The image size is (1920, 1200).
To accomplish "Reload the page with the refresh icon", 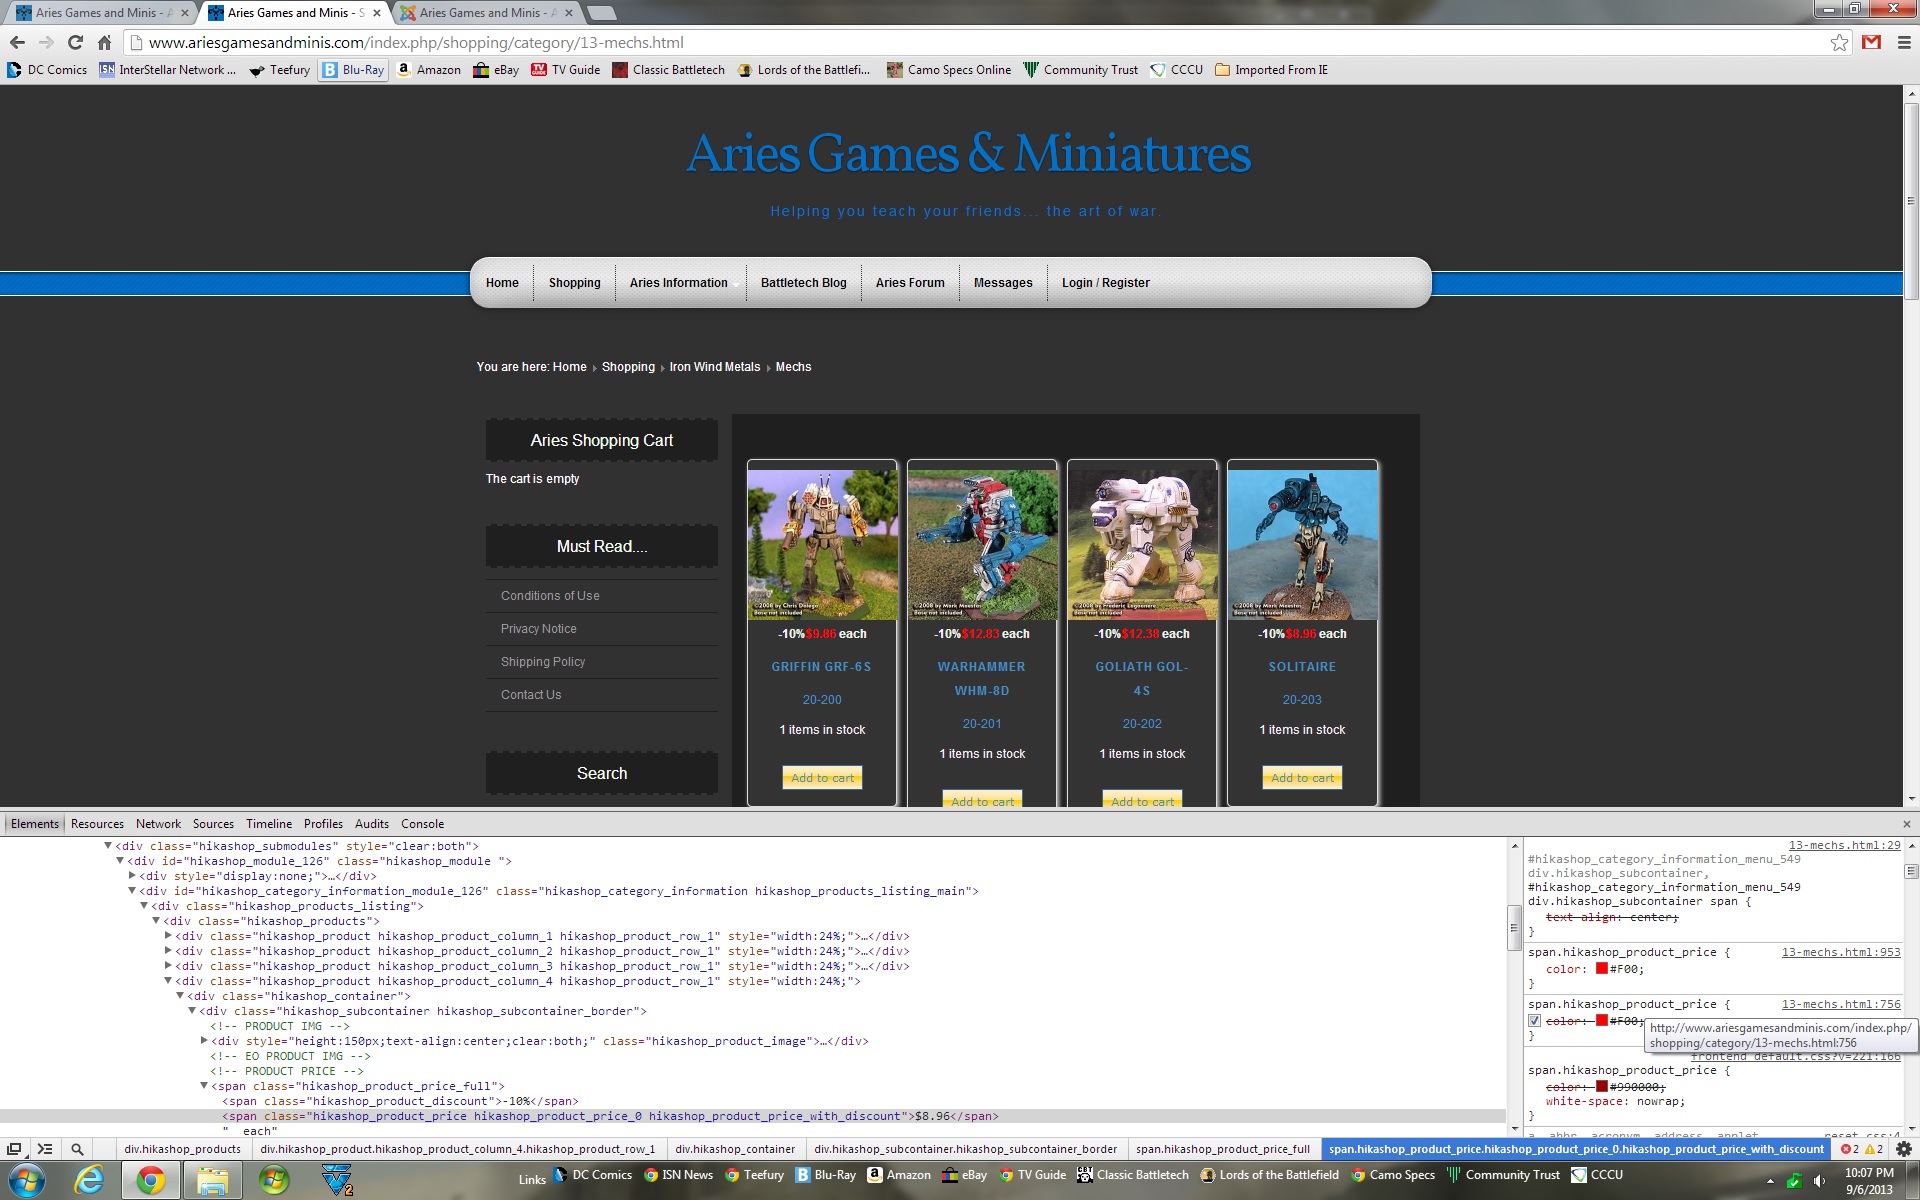I will click(75, 42).
